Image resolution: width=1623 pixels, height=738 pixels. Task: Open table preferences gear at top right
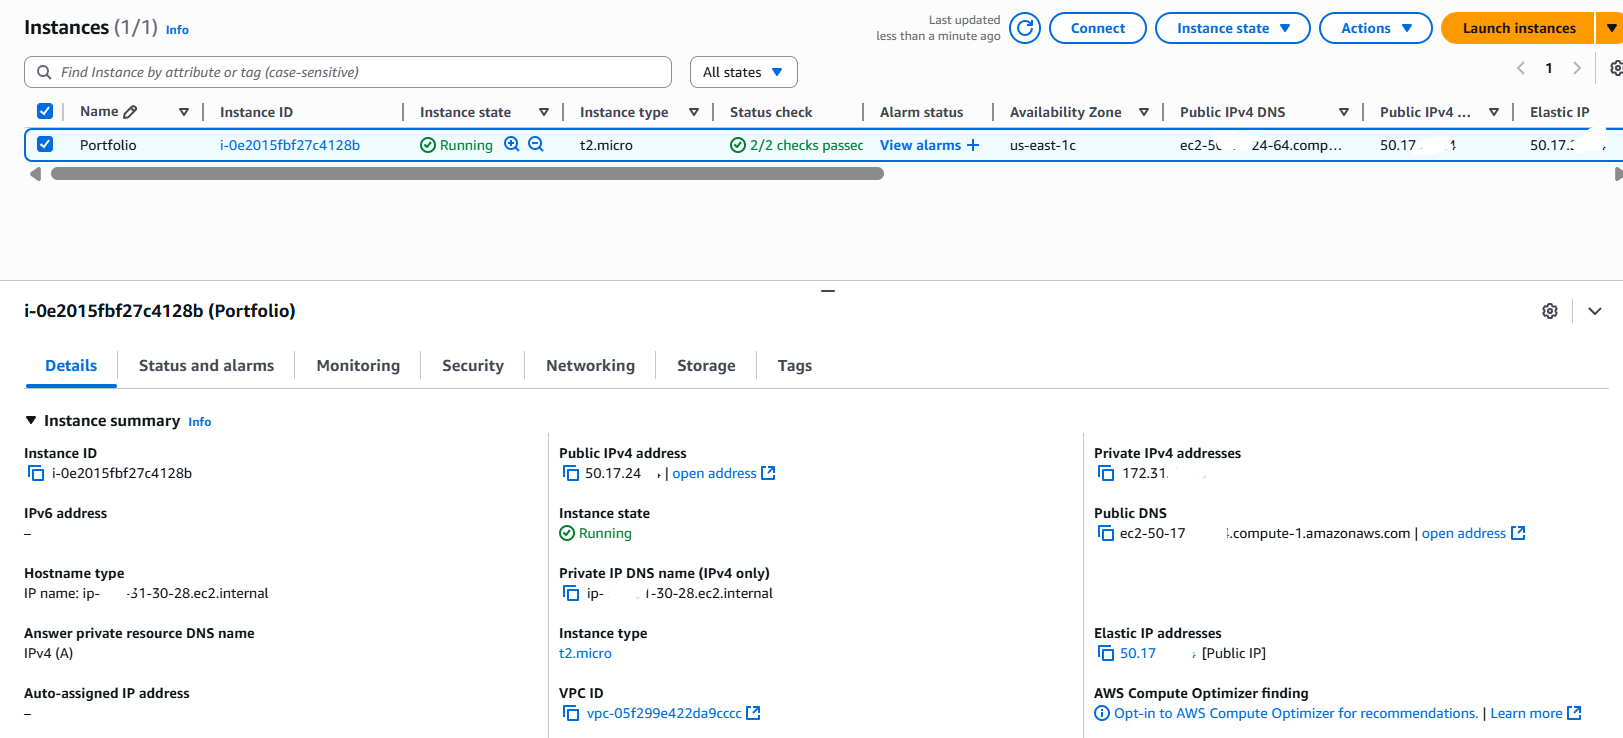point(1615,68)
